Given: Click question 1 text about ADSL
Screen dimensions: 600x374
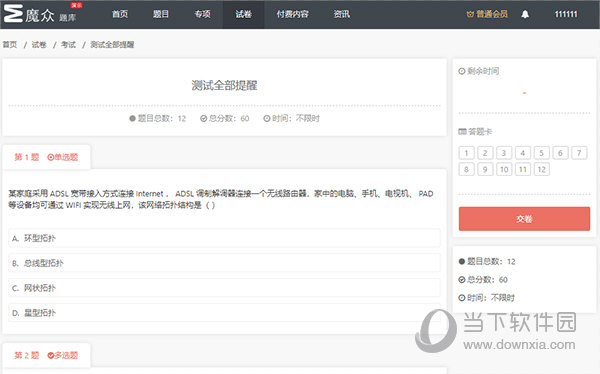Looking at the screenshot, I should click(221, 199).
